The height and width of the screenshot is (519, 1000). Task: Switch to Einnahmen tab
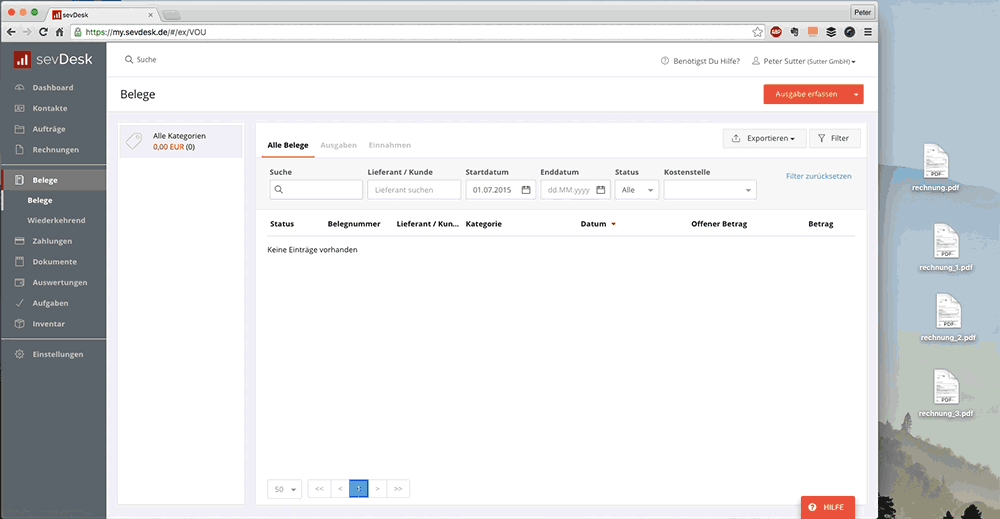(x=390, y=145)
